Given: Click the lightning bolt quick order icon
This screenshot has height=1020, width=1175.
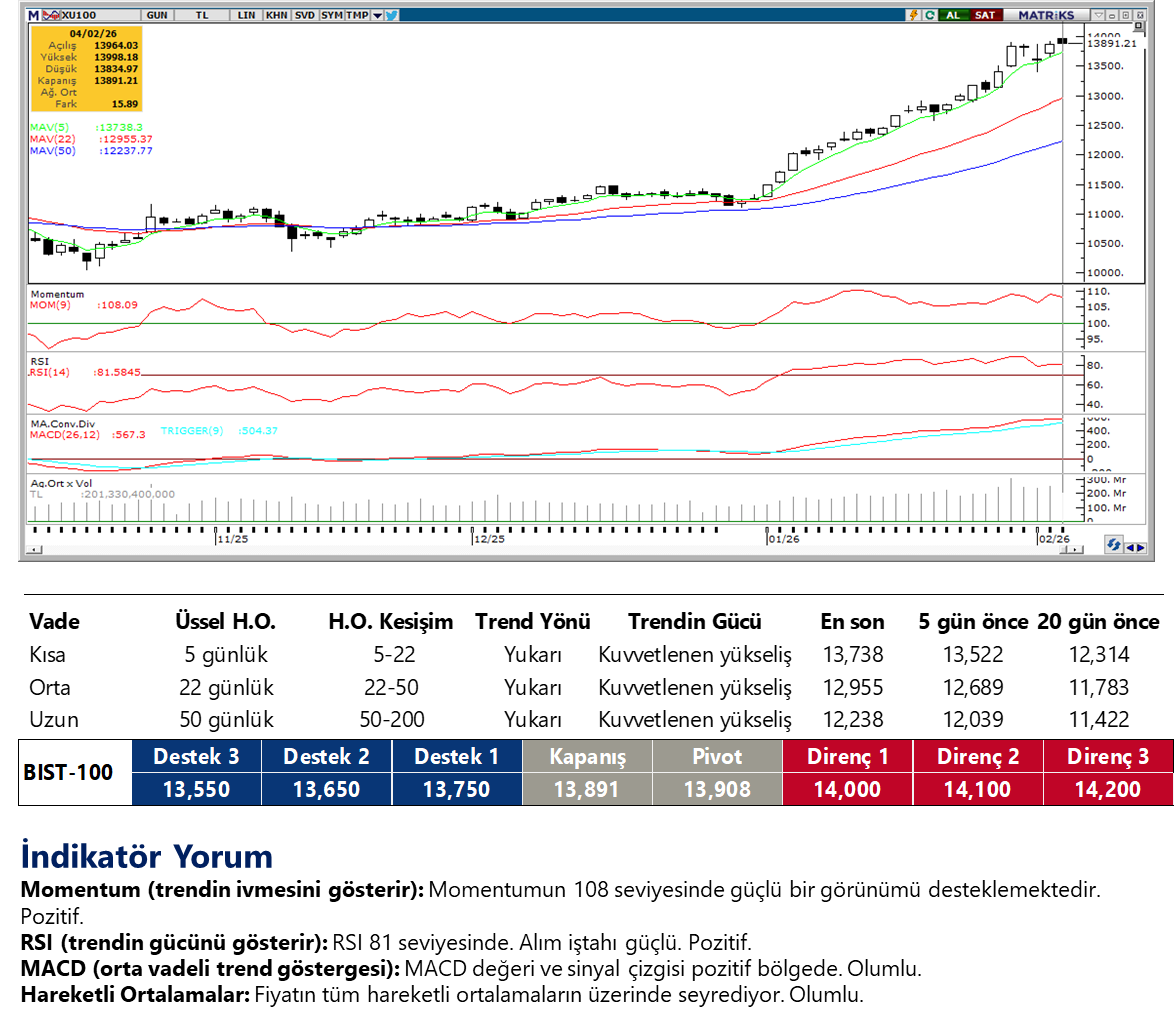Looking at the screenshot, I should click(913, 15).
